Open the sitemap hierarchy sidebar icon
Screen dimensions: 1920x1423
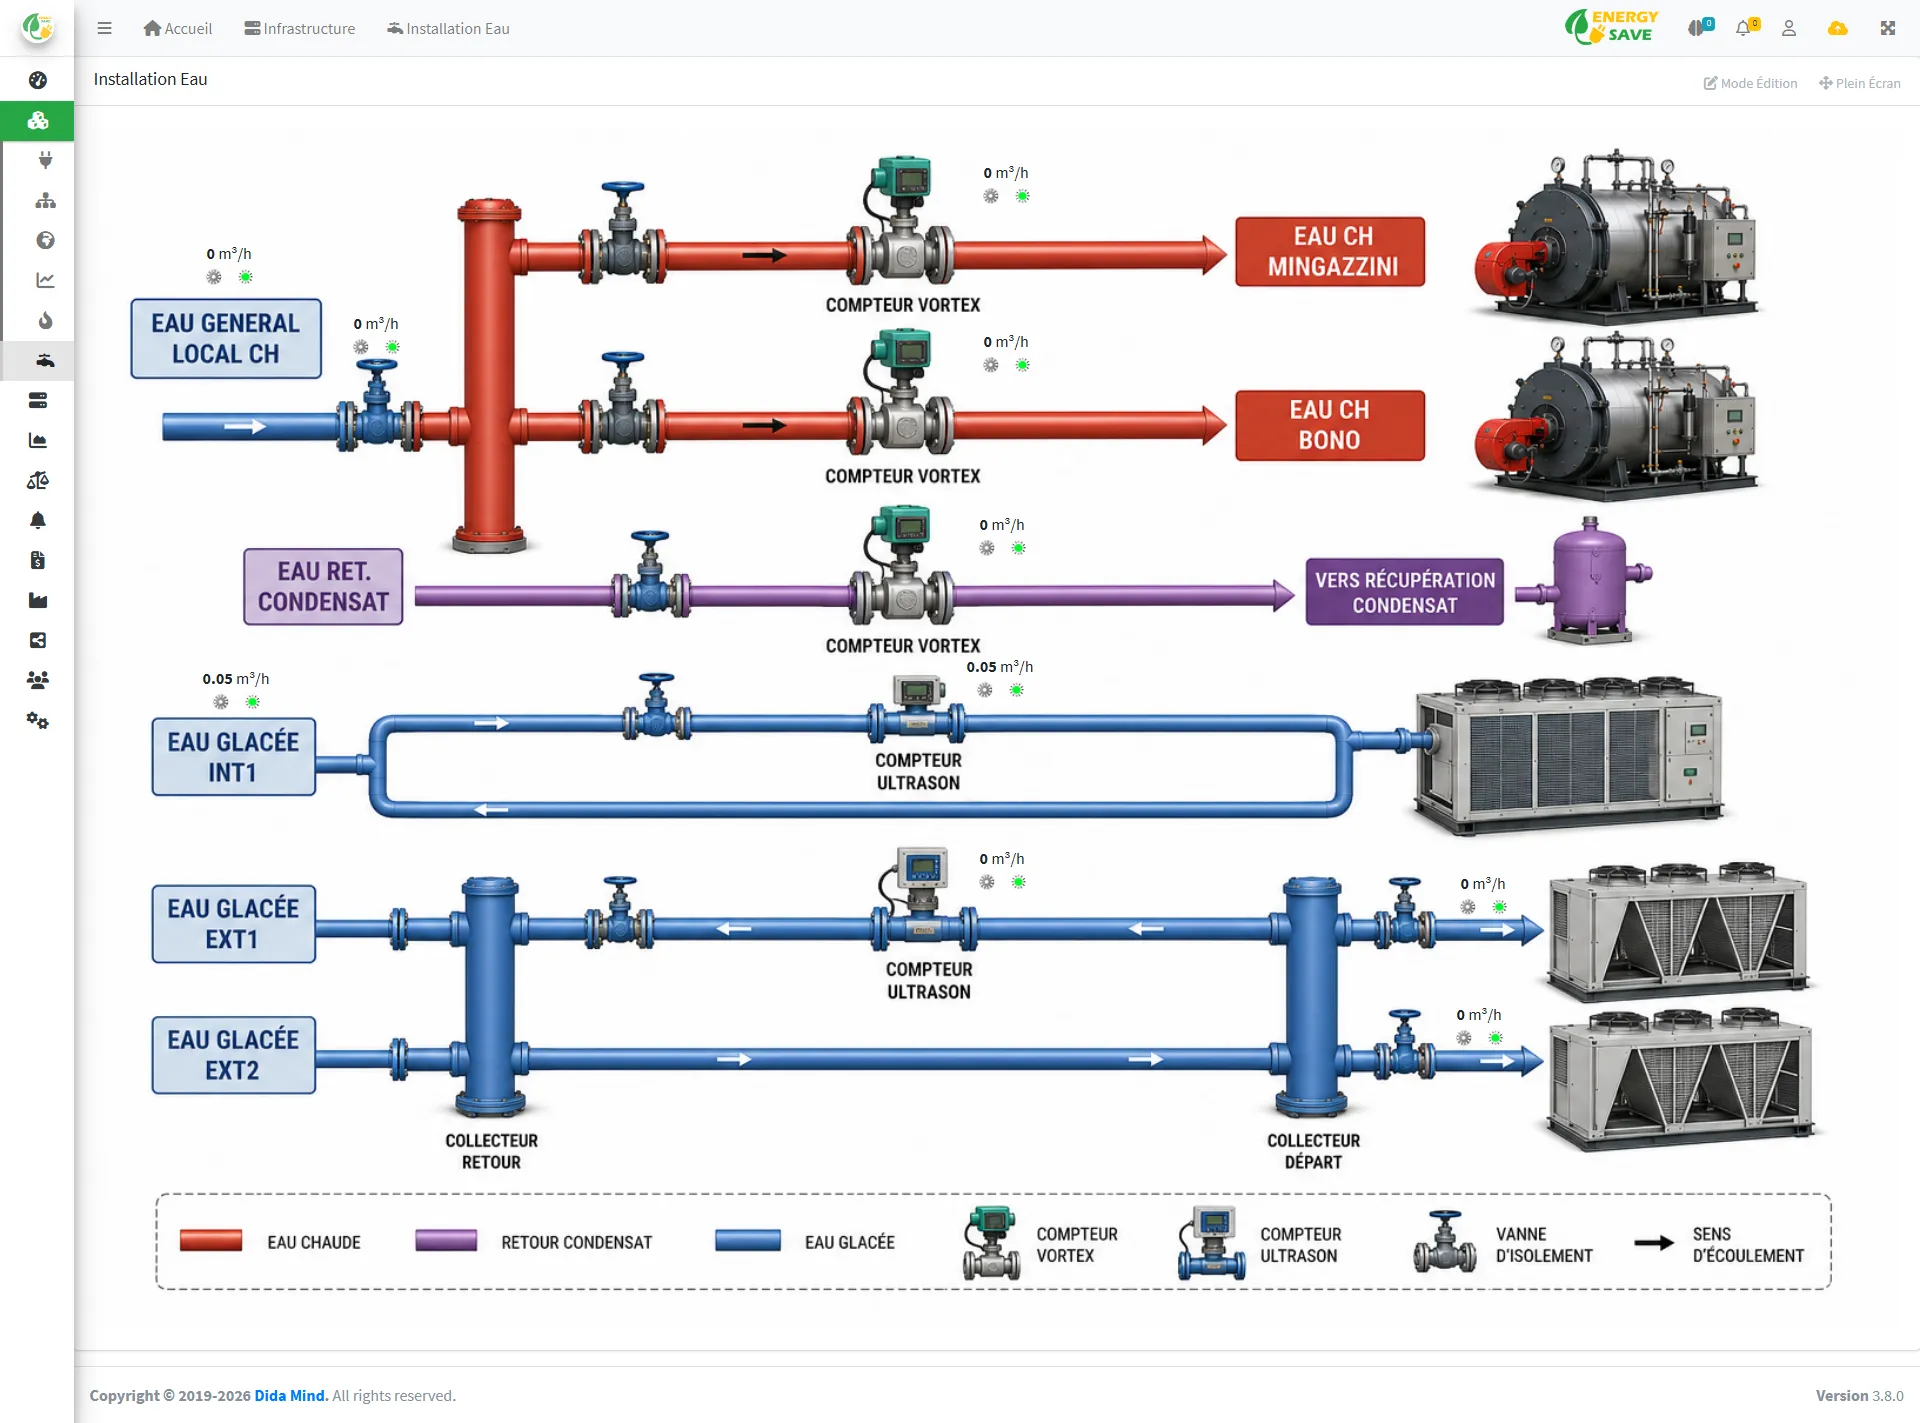[45, 200]
